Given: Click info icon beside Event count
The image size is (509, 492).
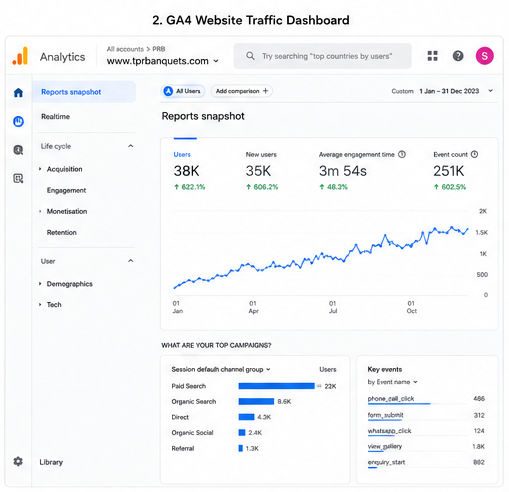Looking at the screenshot, I should (474, 154).
